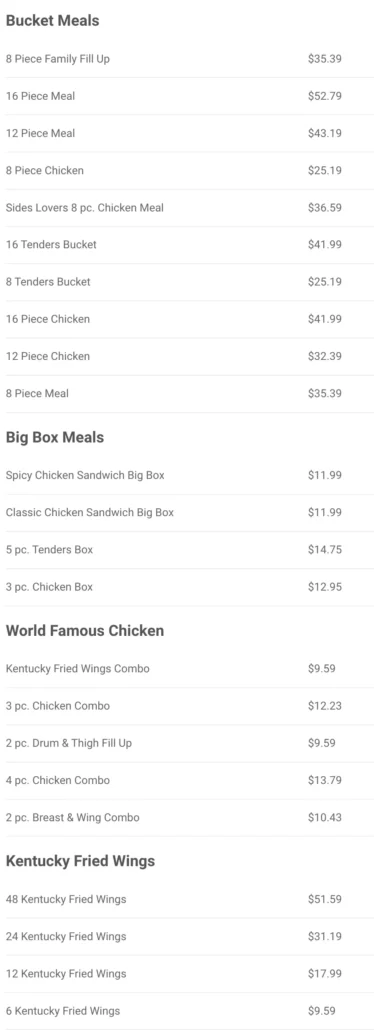The image size is (374, 1030).
Task: Open the 16 Piece Meal entry
Action: [x=187, y=96]
